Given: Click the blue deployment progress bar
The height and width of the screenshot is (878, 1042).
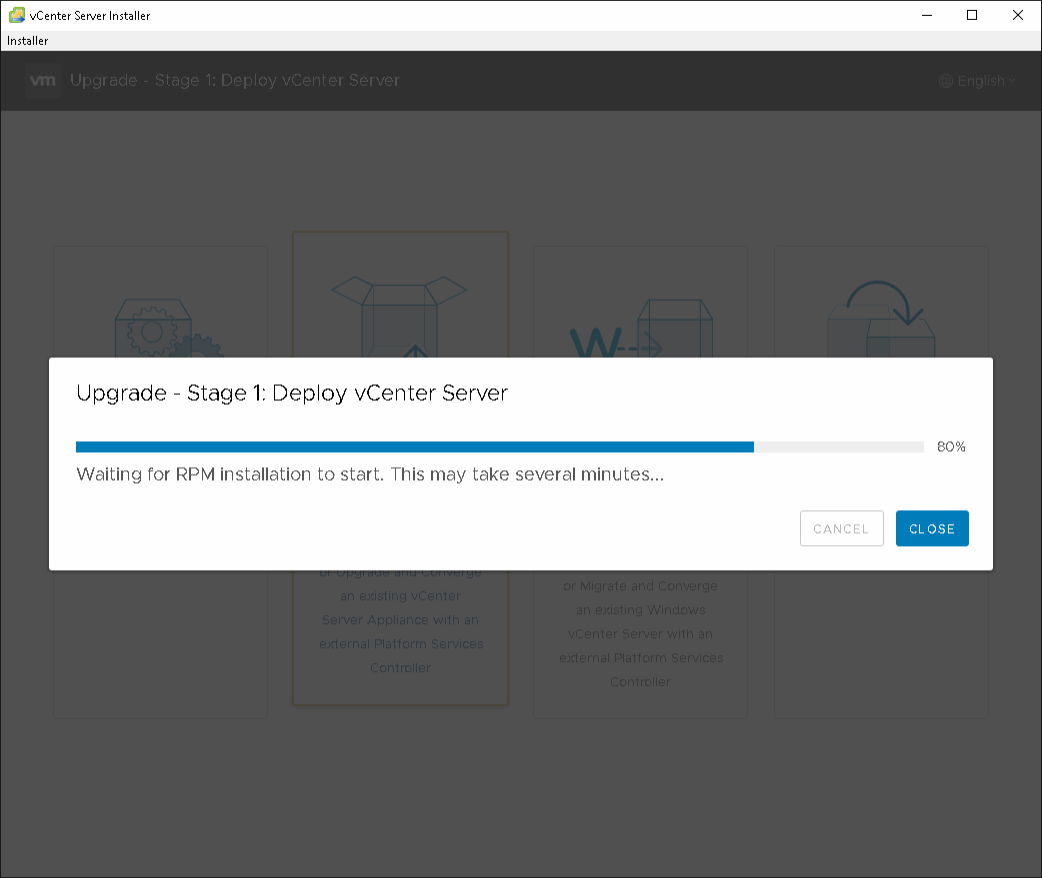Looking at the screenshot, I should pyautogui.click(x=414, y=447).
